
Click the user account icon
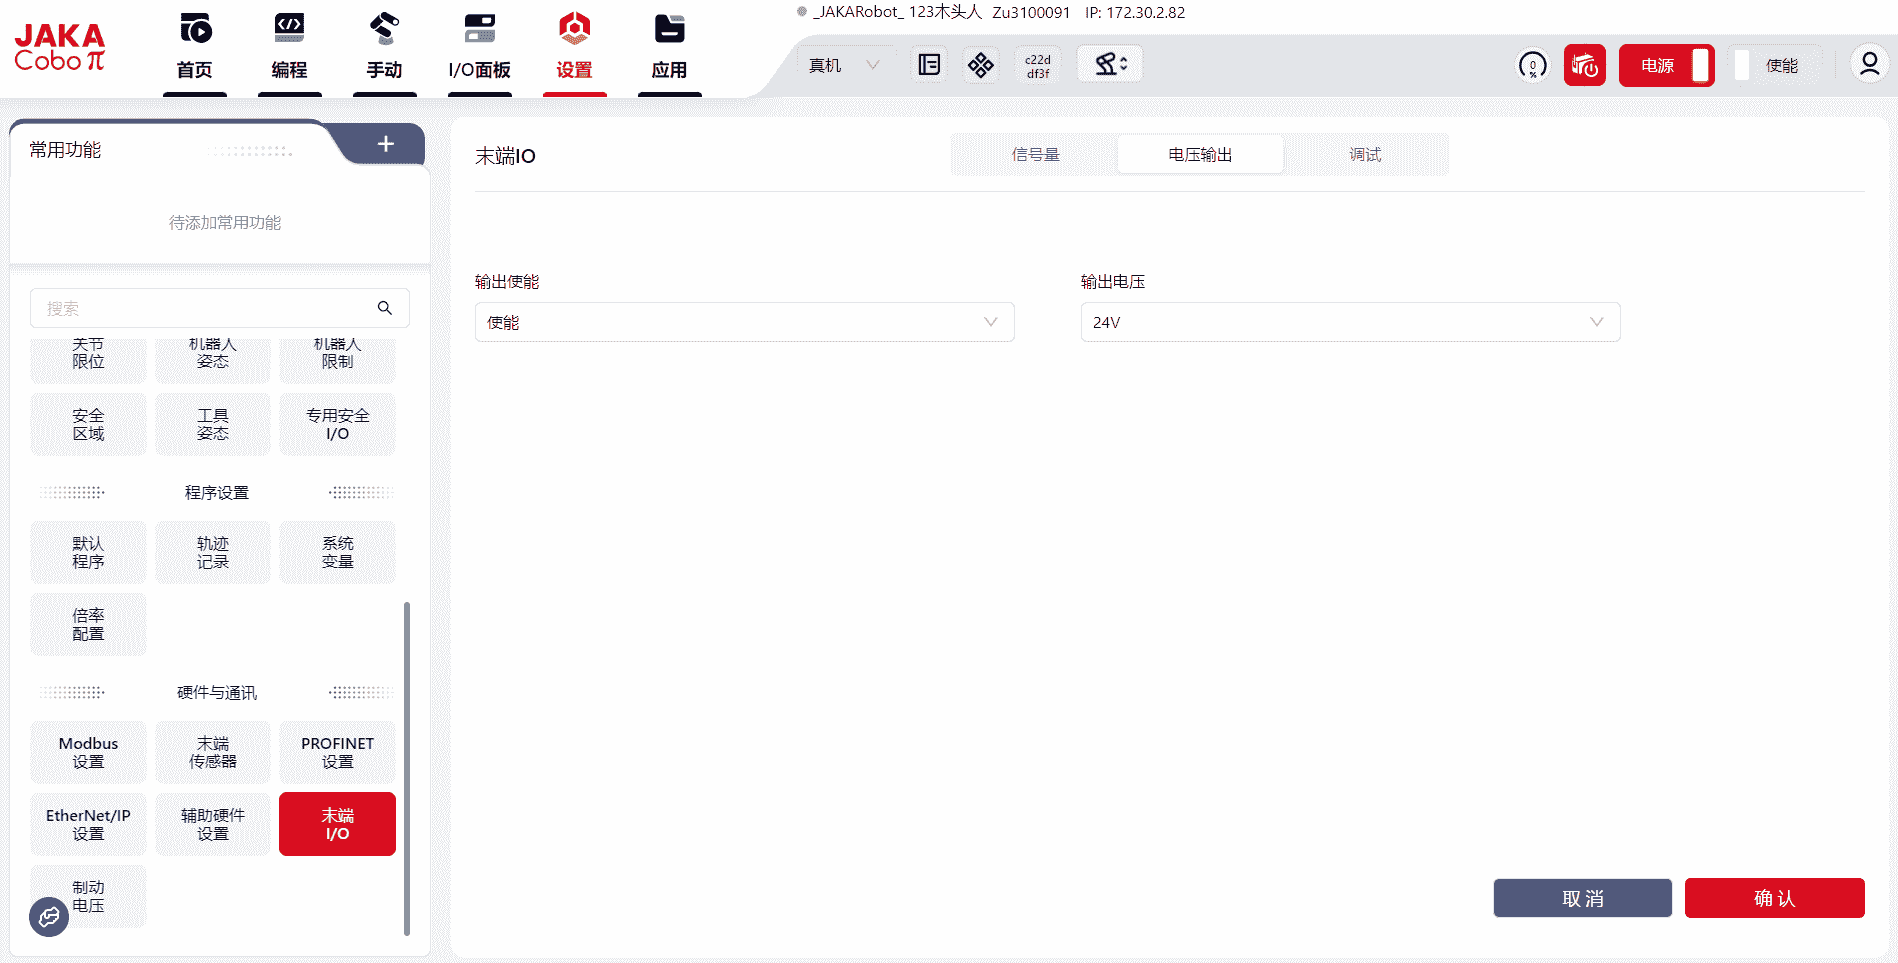(x=1868, y=65)
